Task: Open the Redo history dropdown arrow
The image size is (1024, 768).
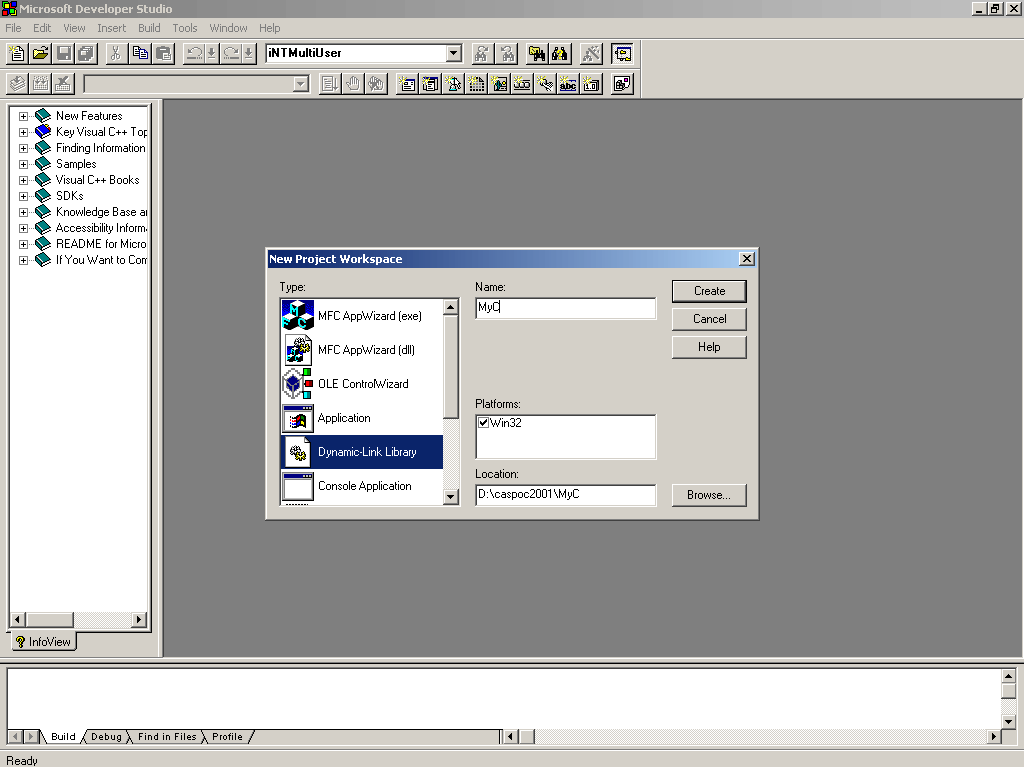Action: click(x=249, y=54)
